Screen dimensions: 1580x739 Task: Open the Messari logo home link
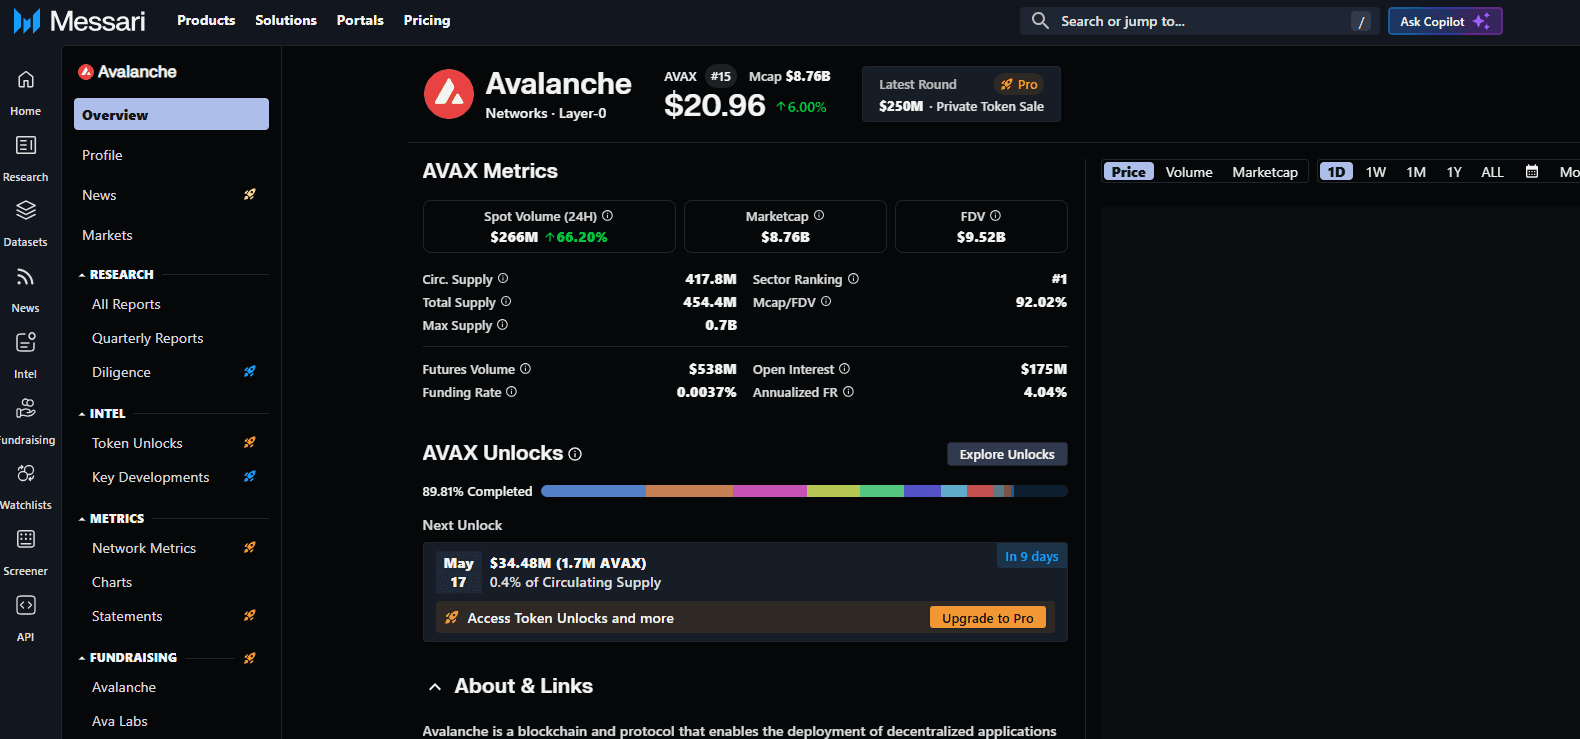[79, 21]
